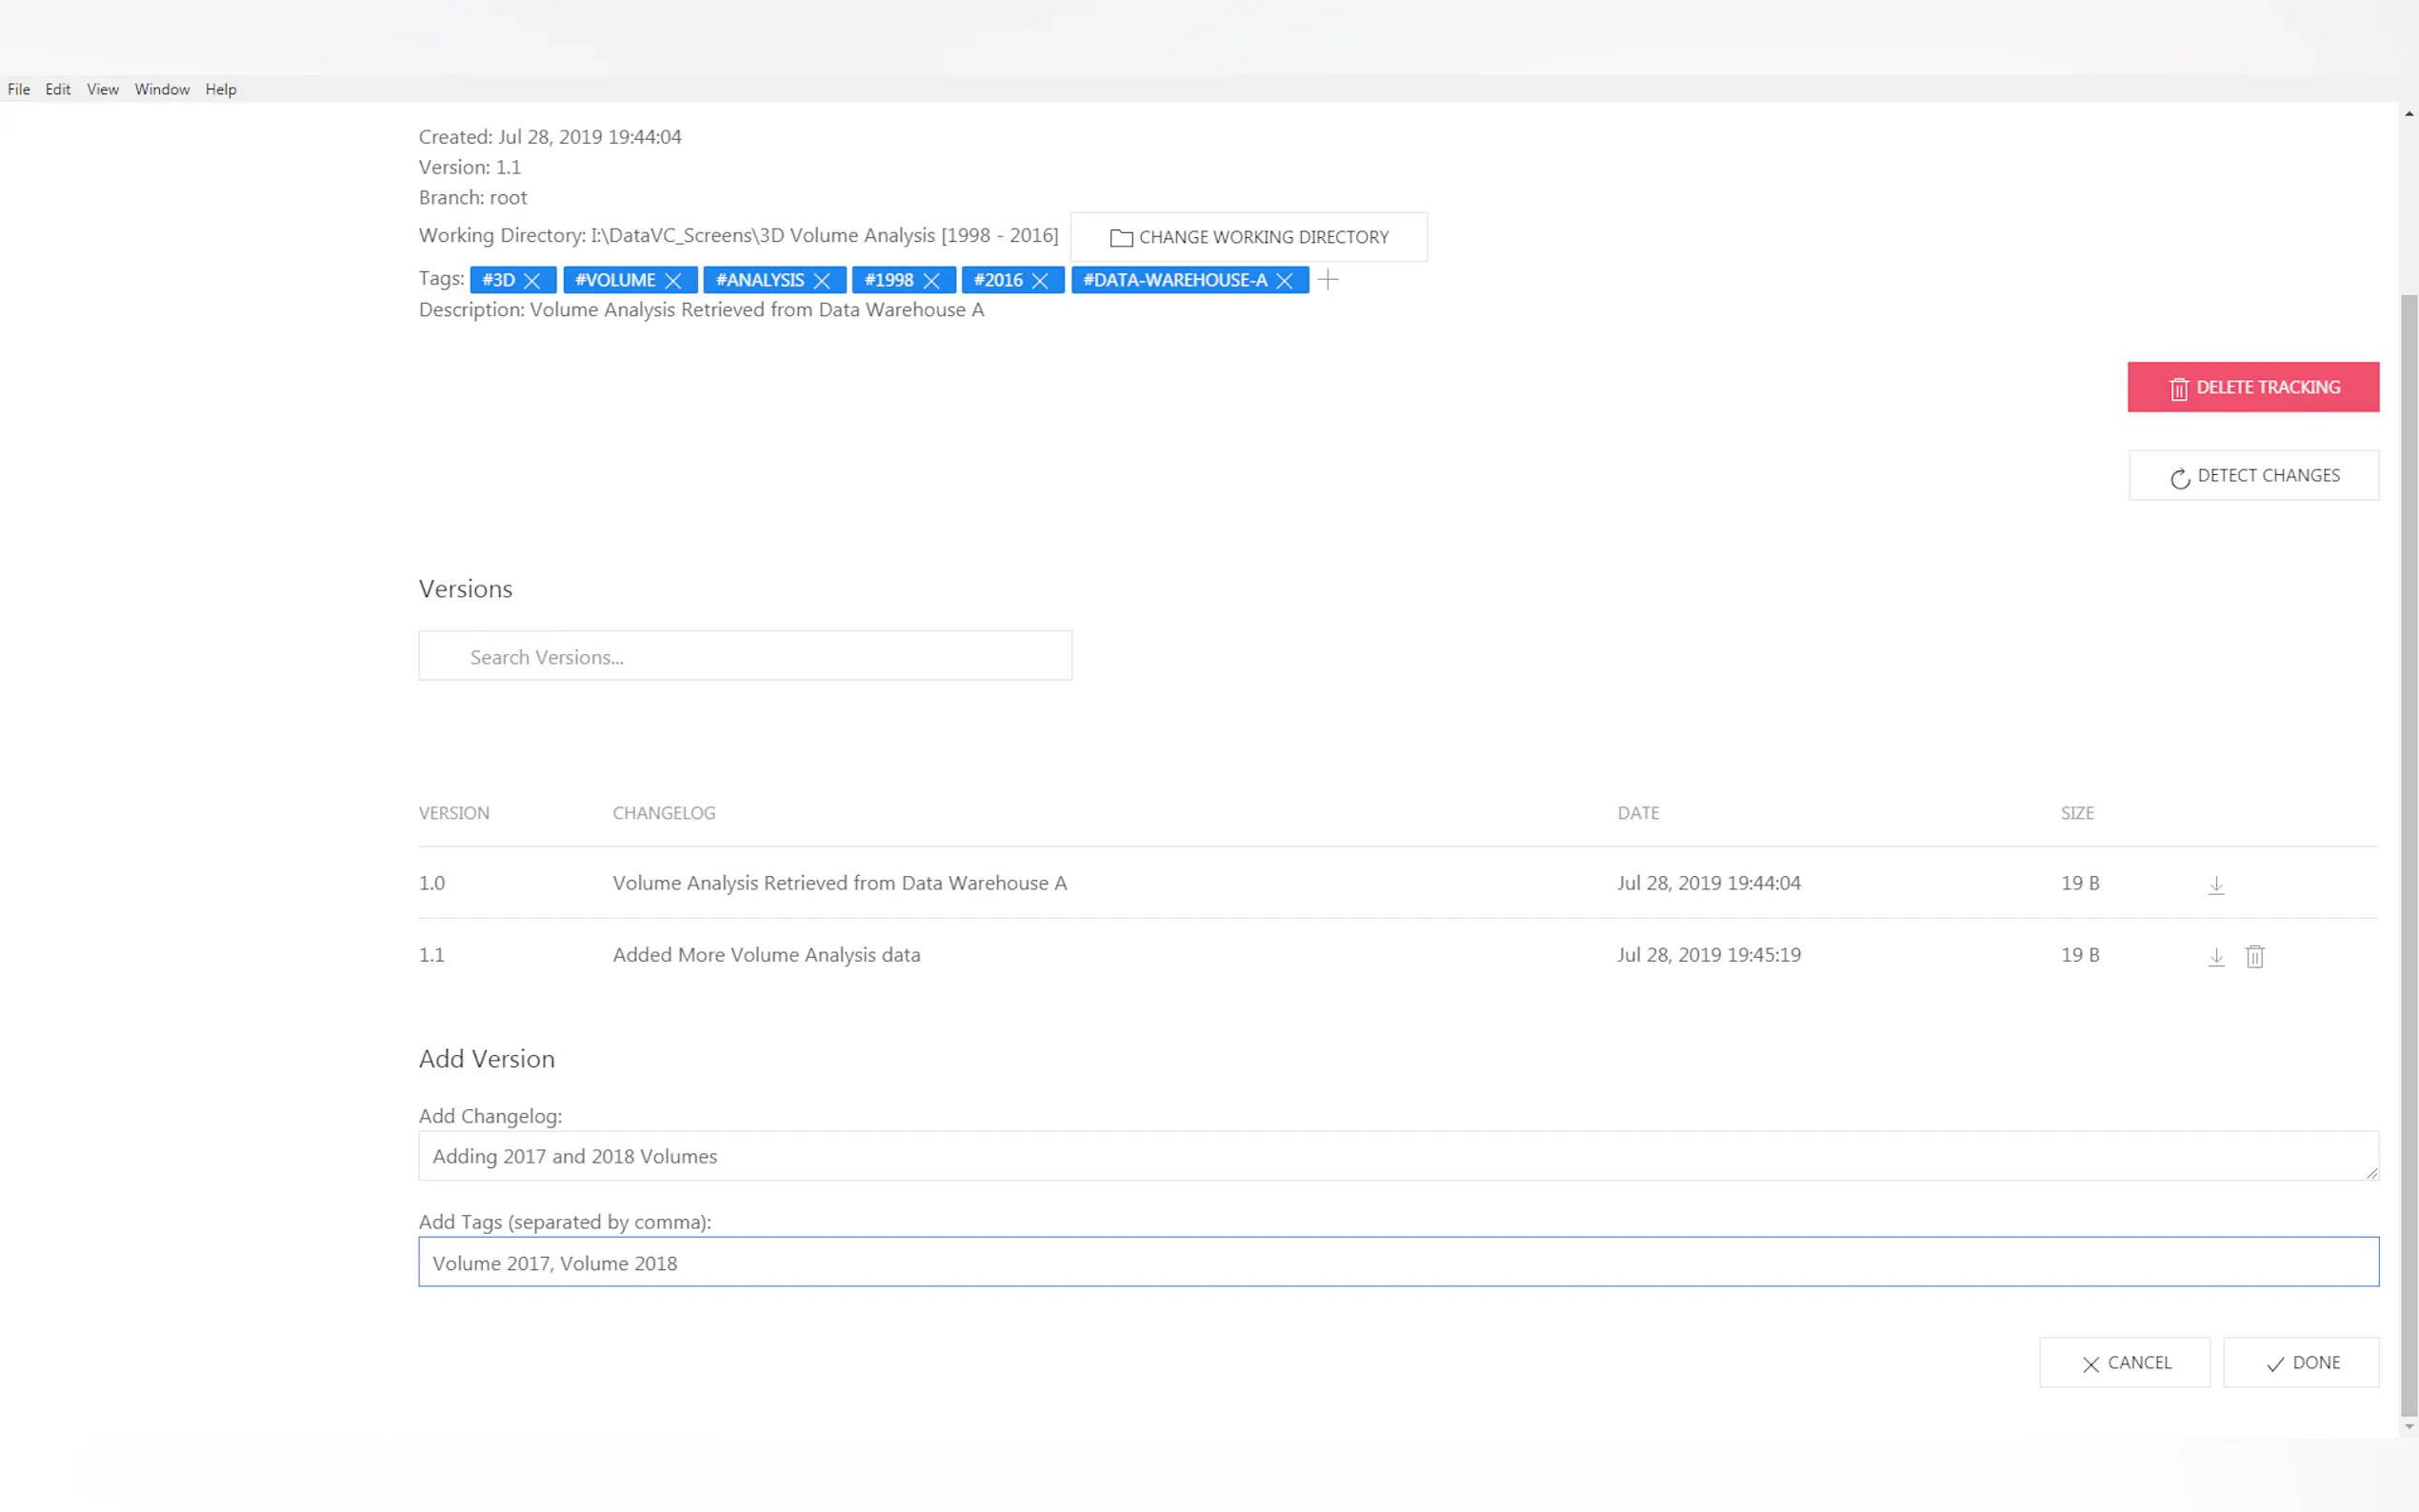The image size is (2419, 1512).
Task: Open the File menu
Action: pyautogui.click(x=19, y=89)
